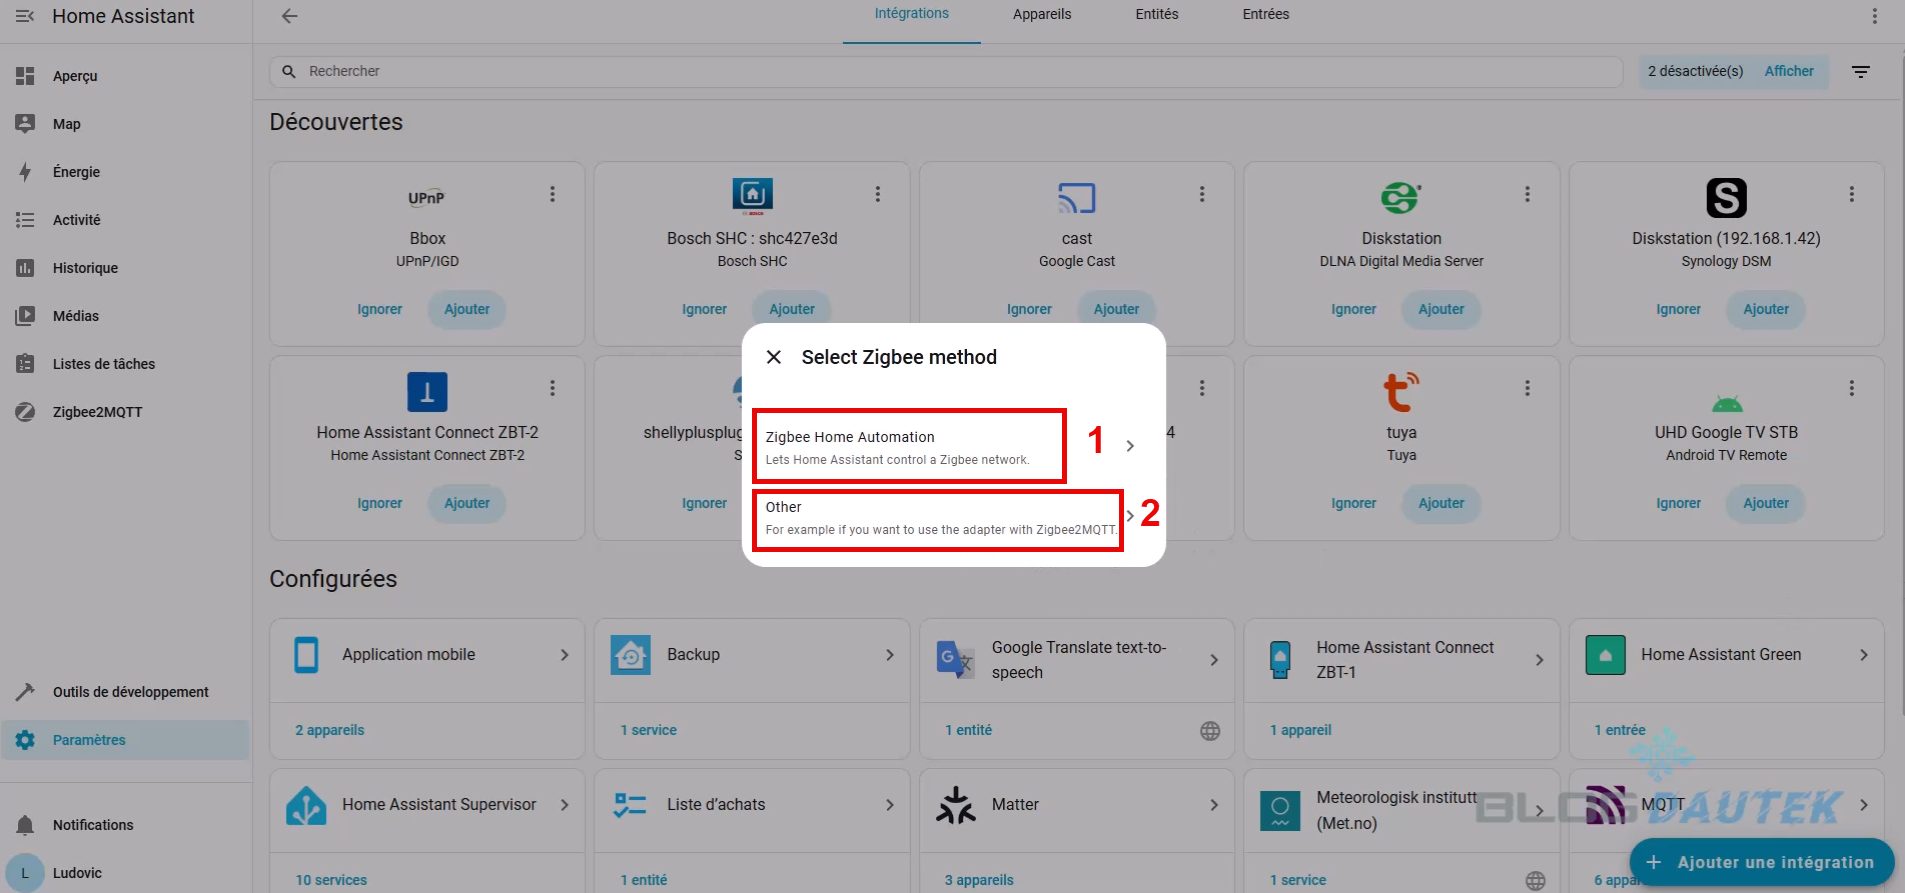Open the filter icon beside Afficher
The height and width of the screenshot is (893, 1905).
point(1860,72)
